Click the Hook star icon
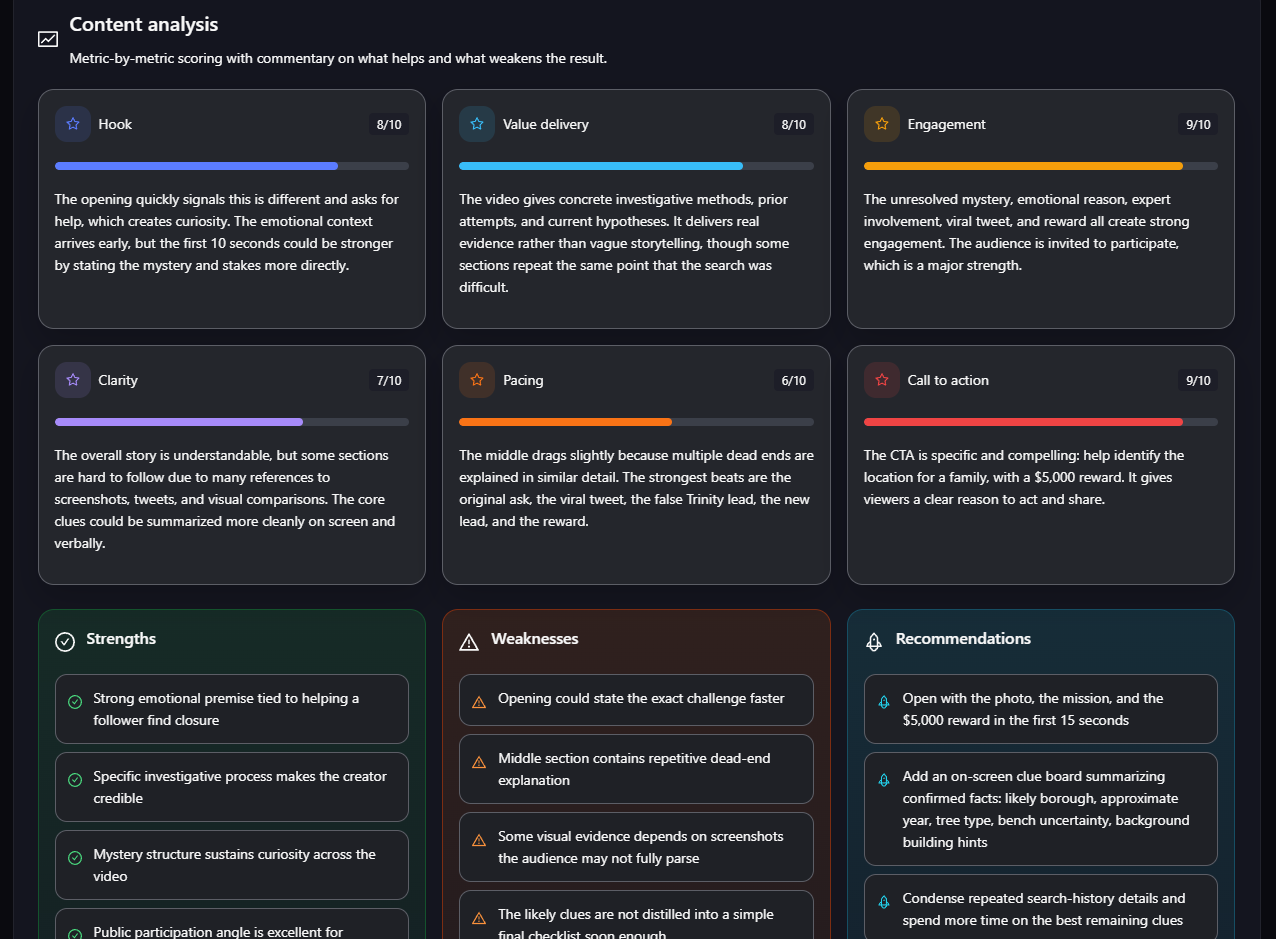 [x=73, y=124]
